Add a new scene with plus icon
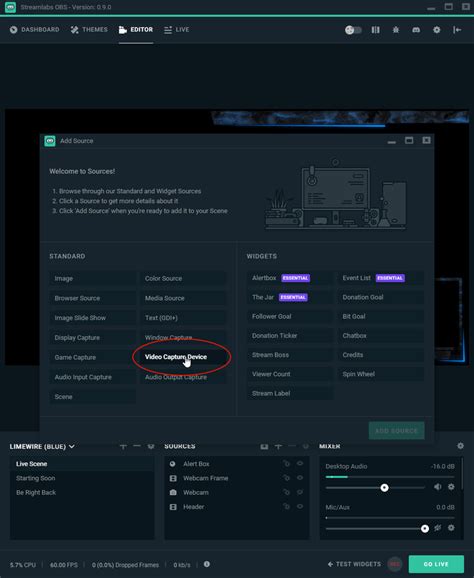The width and height of the screenshot is (474, 578). point(123,446)
